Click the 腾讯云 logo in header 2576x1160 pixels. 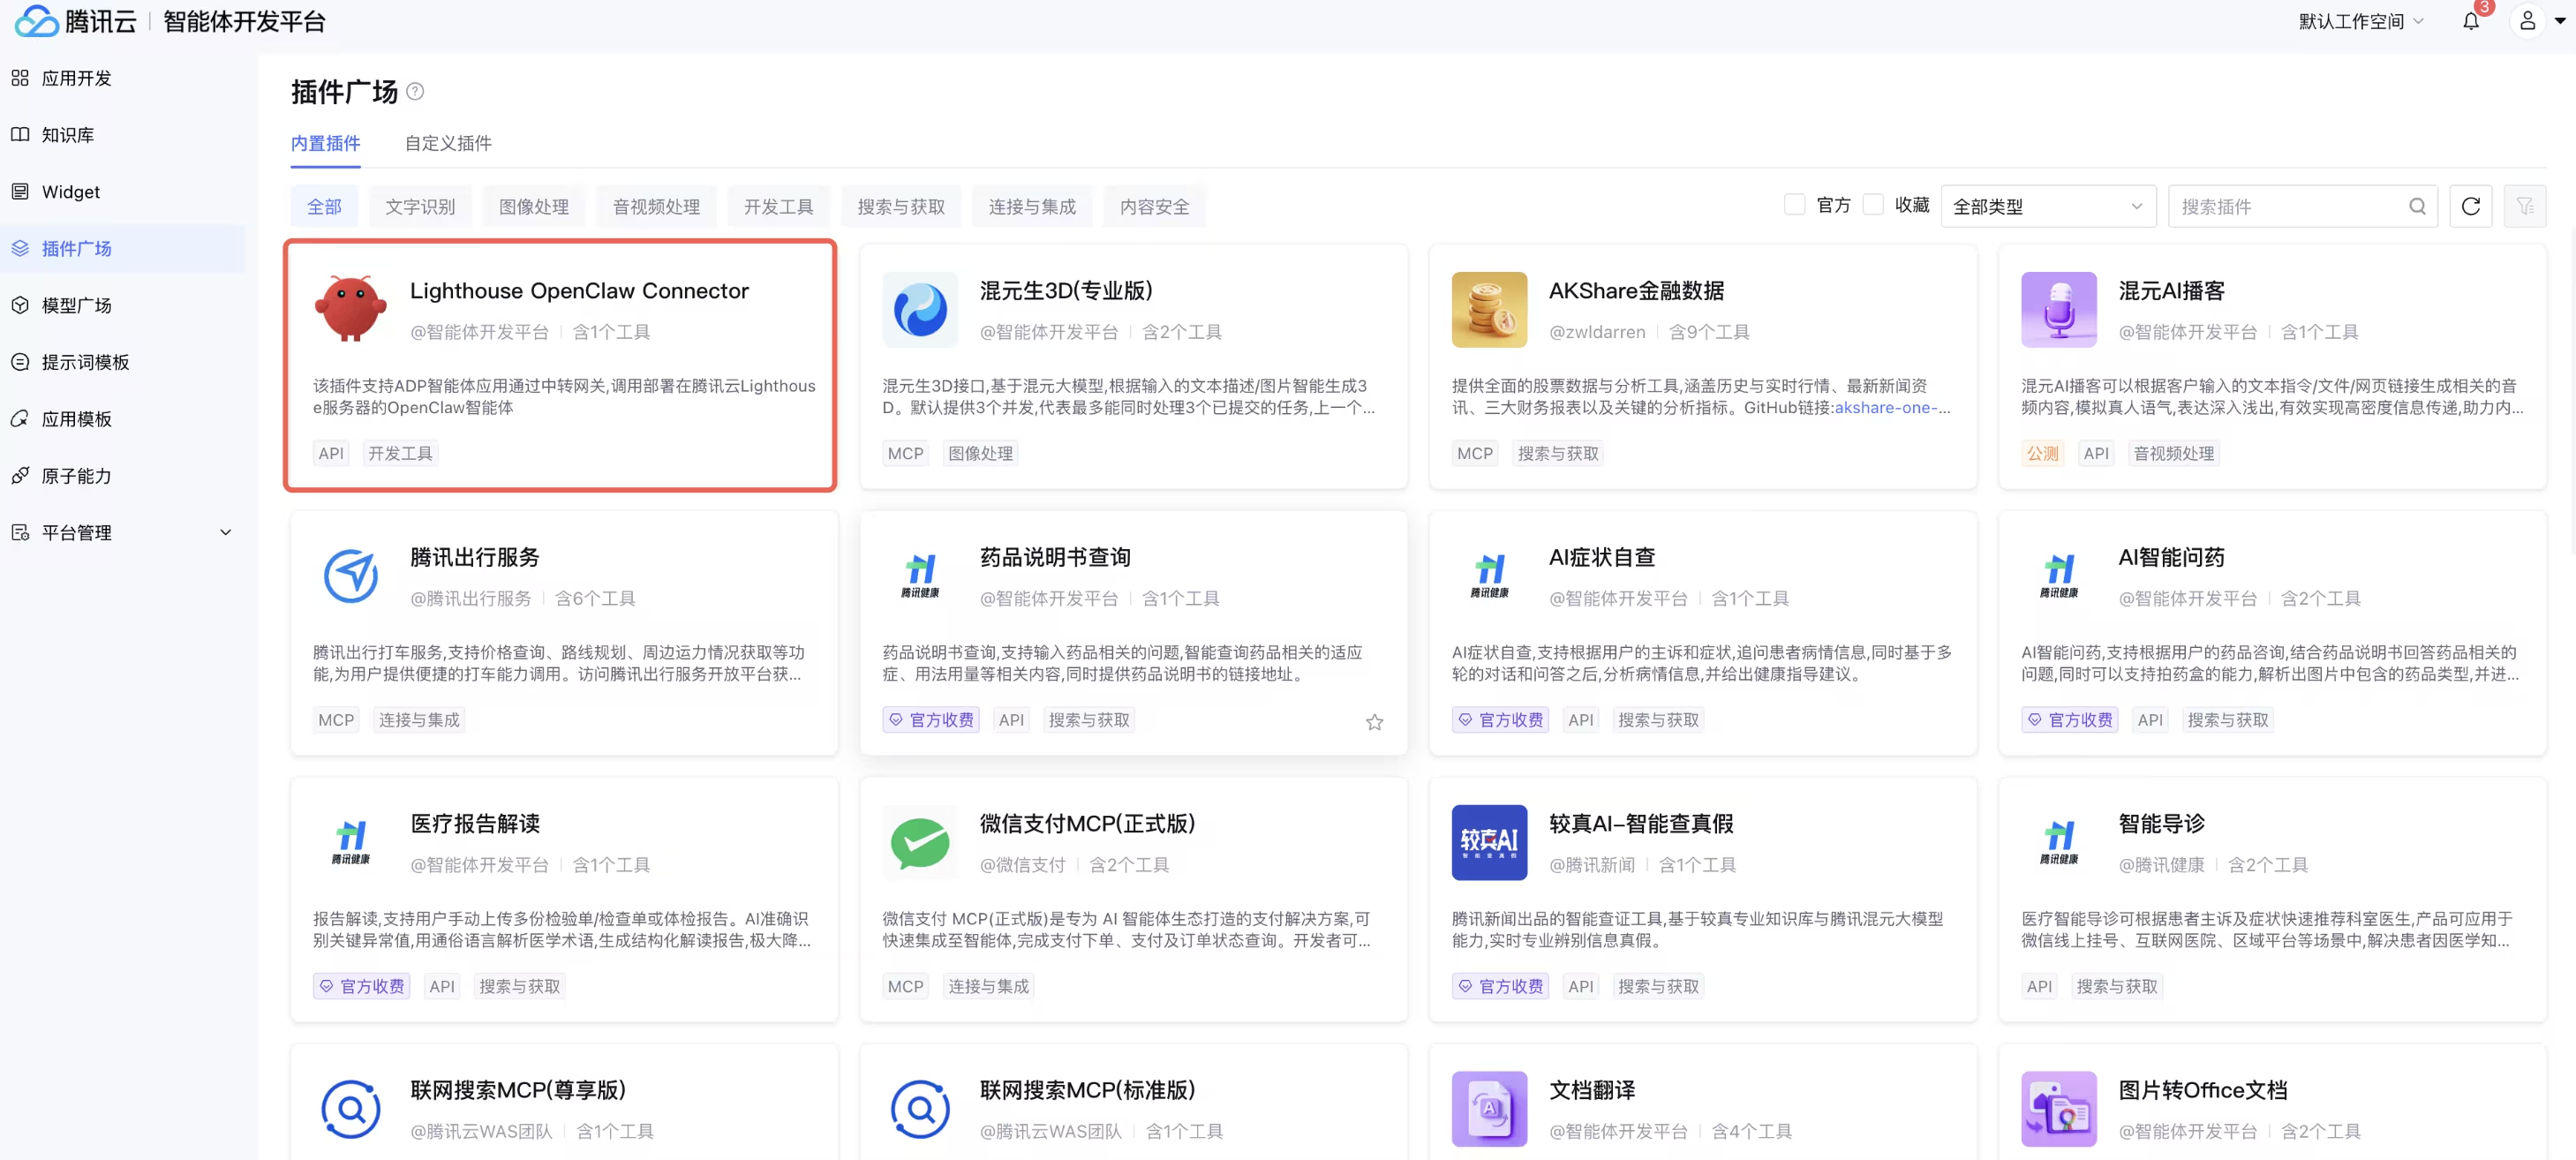76,21
